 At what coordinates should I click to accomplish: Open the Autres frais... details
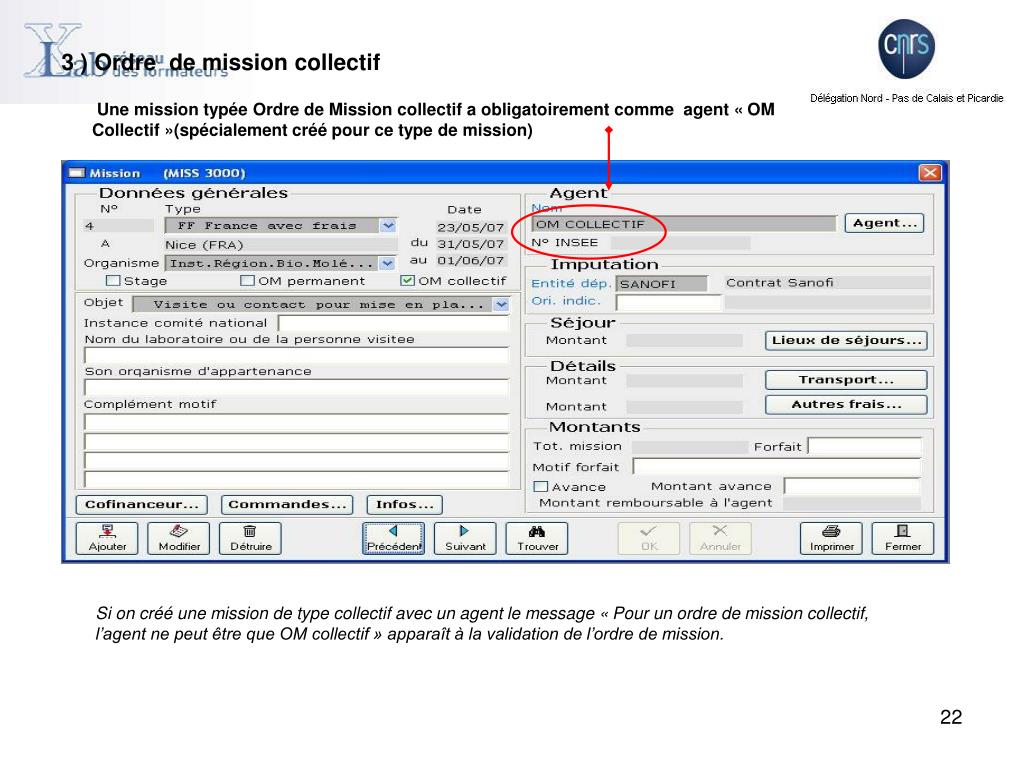click(x=846, y=405)
